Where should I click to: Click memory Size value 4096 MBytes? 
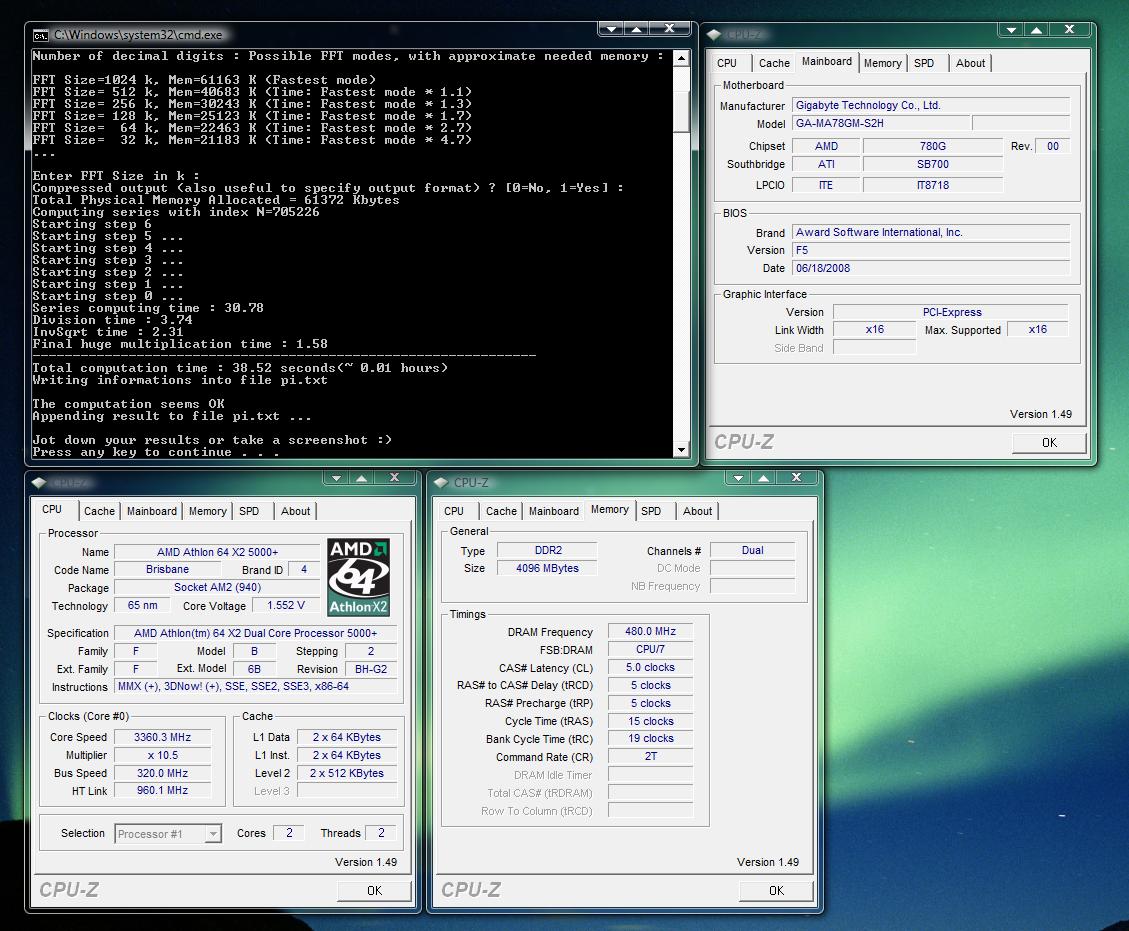click(547, 568)
